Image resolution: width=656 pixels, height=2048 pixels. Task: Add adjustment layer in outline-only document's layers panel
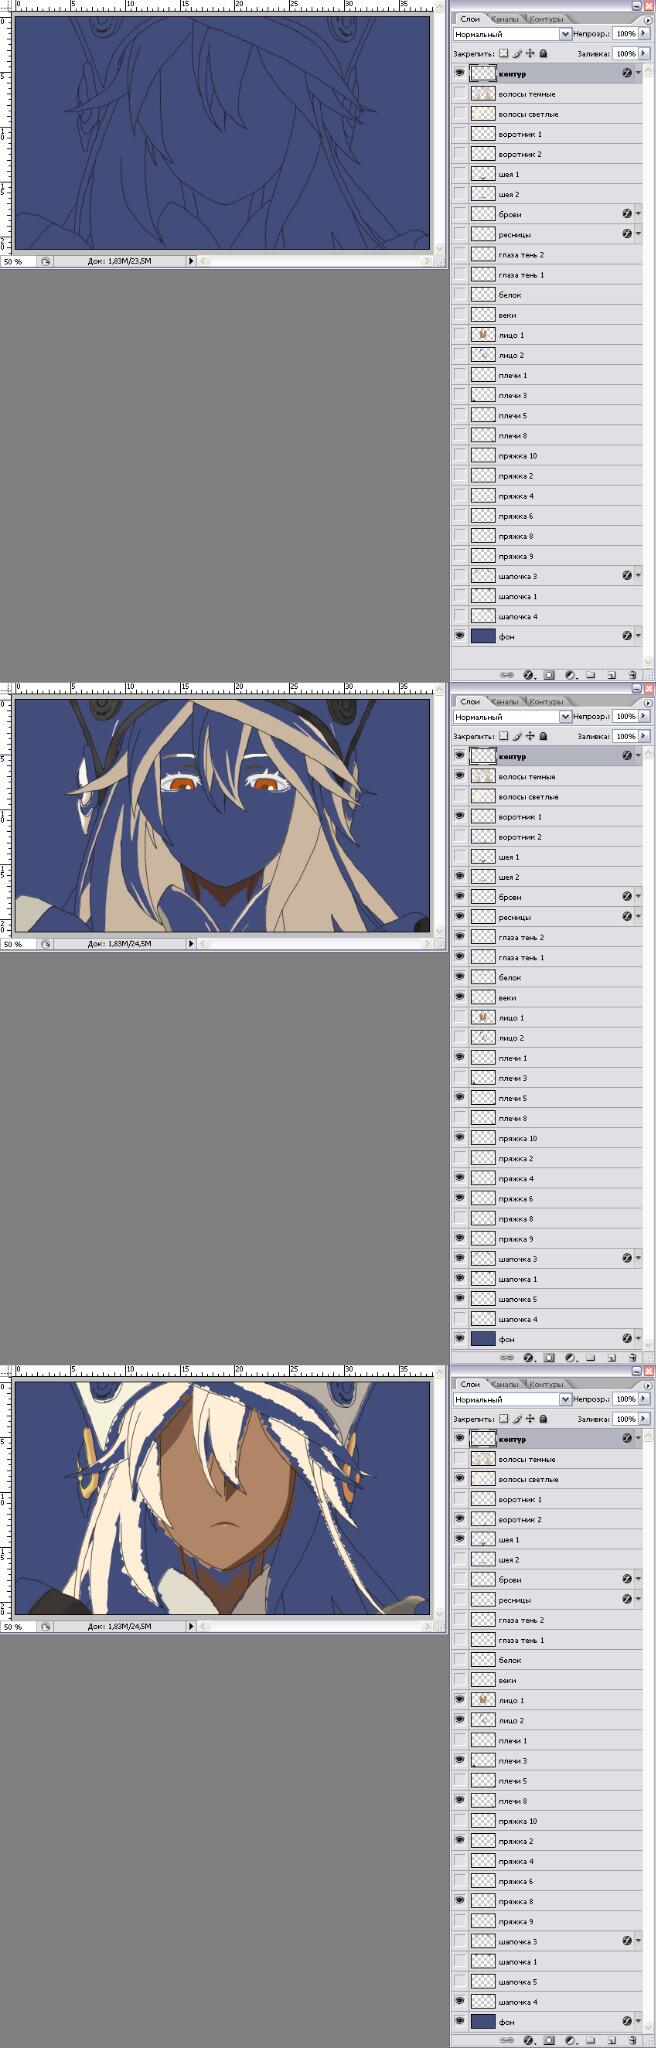tap(570, 675)
